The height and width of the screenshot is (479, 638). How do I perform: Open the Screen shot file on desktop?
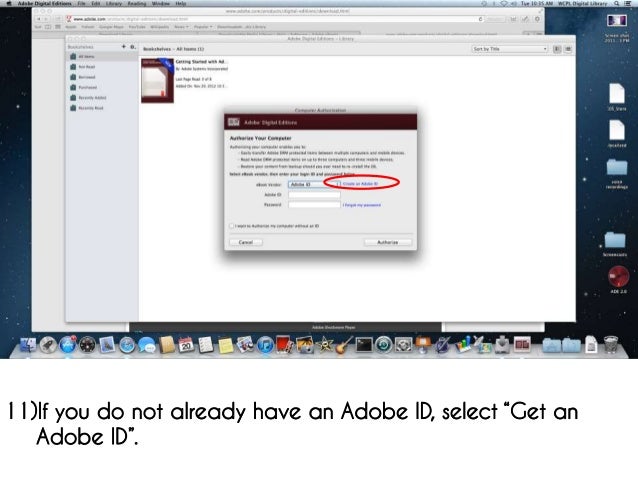pyautogui.click(x=617, y=20)
